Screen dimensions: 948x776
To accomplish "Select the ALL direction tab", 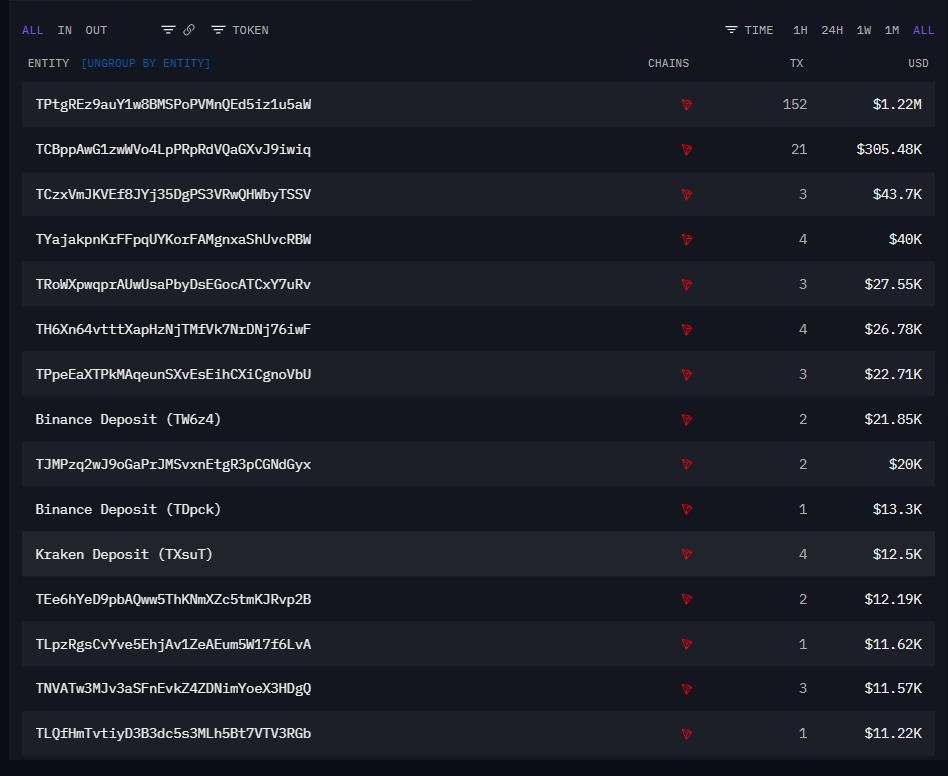I will 33,30.
